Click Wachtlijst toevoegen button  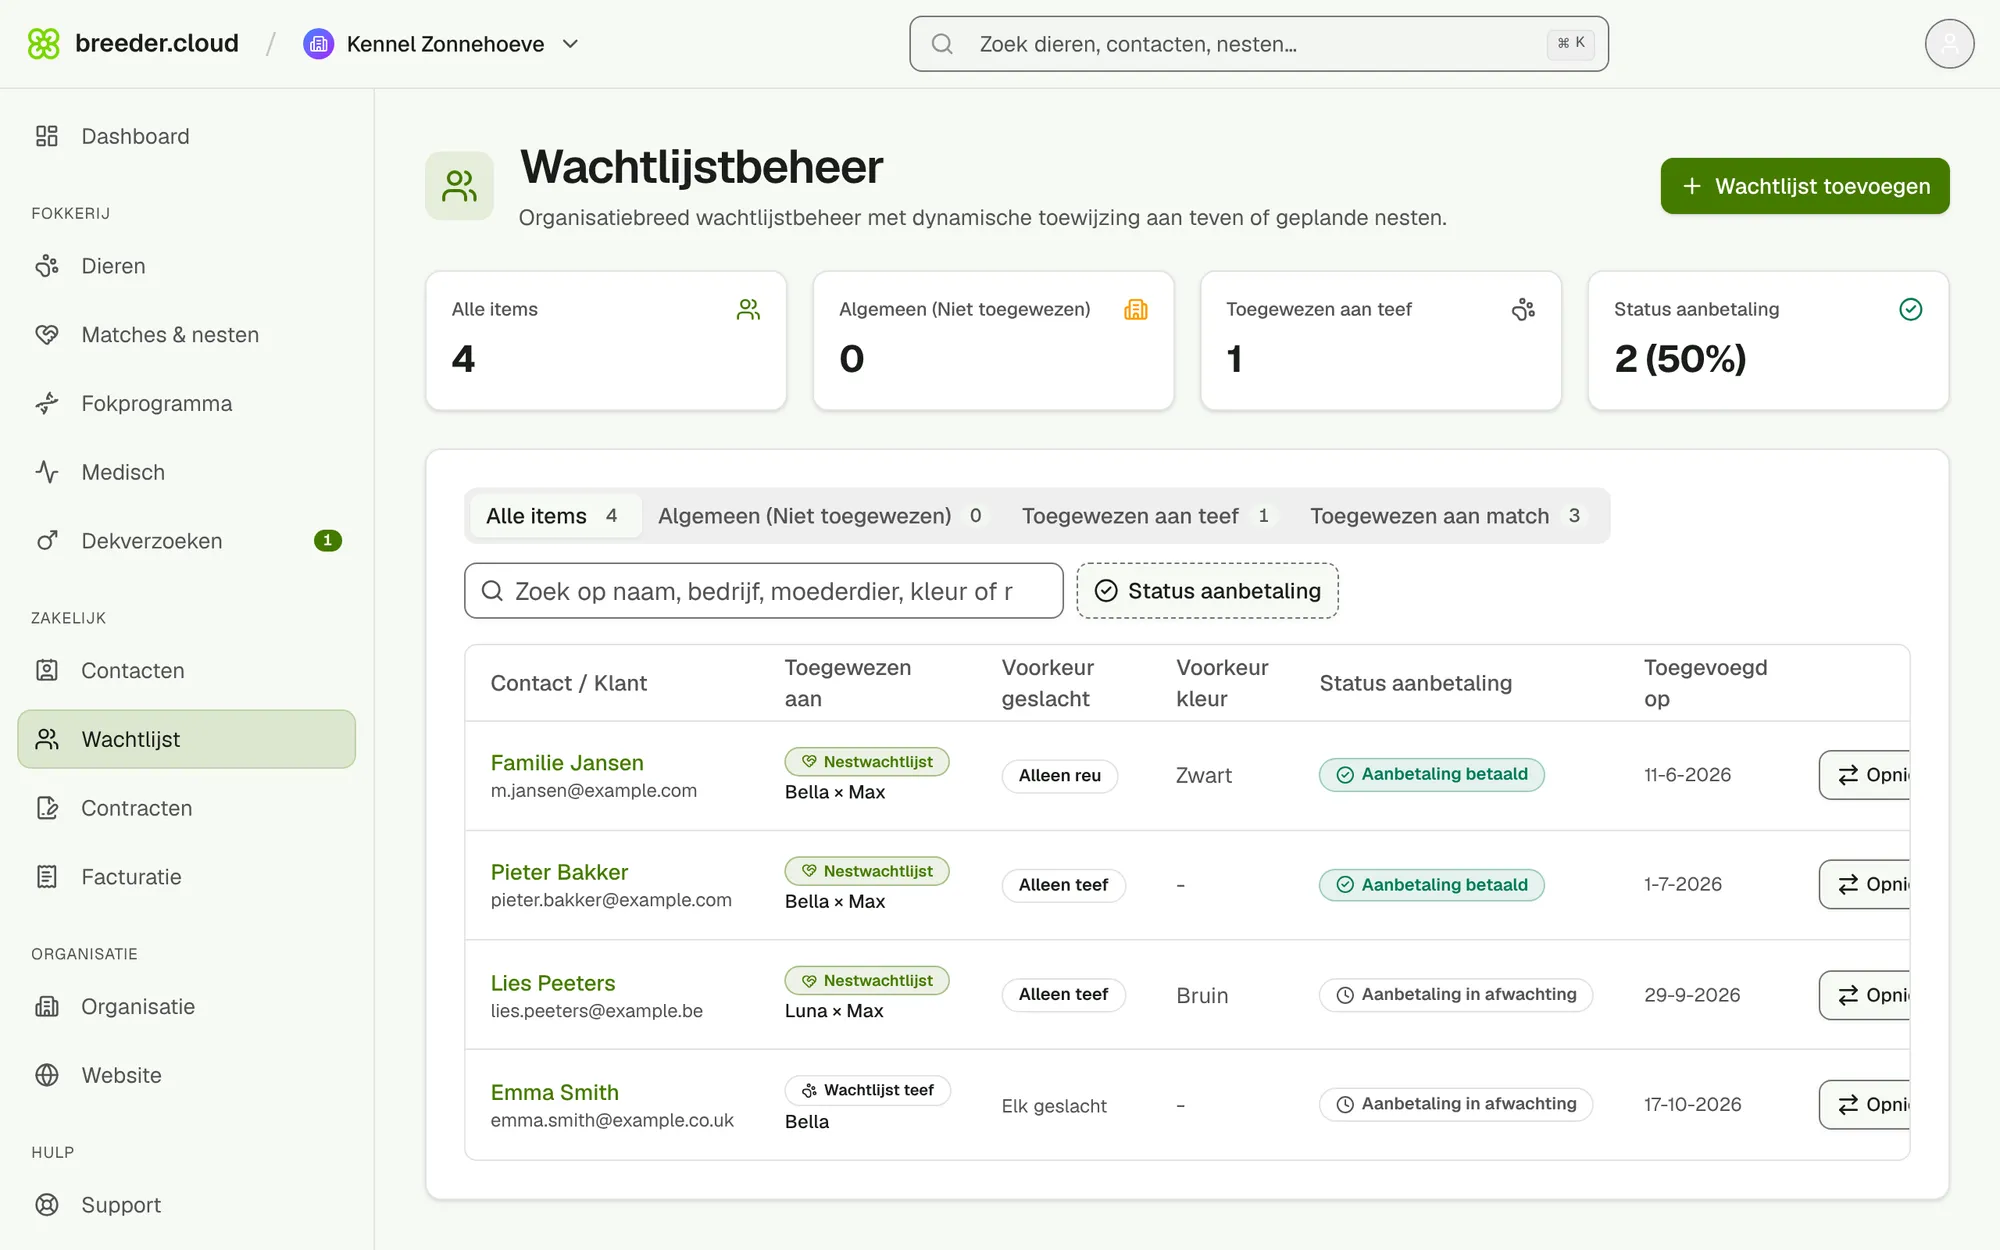(1805, 186)
